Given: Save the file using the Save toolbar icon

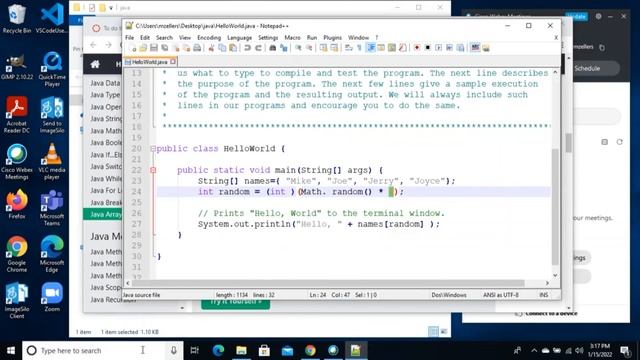Looking at the screenshot, I should point(153,48).
